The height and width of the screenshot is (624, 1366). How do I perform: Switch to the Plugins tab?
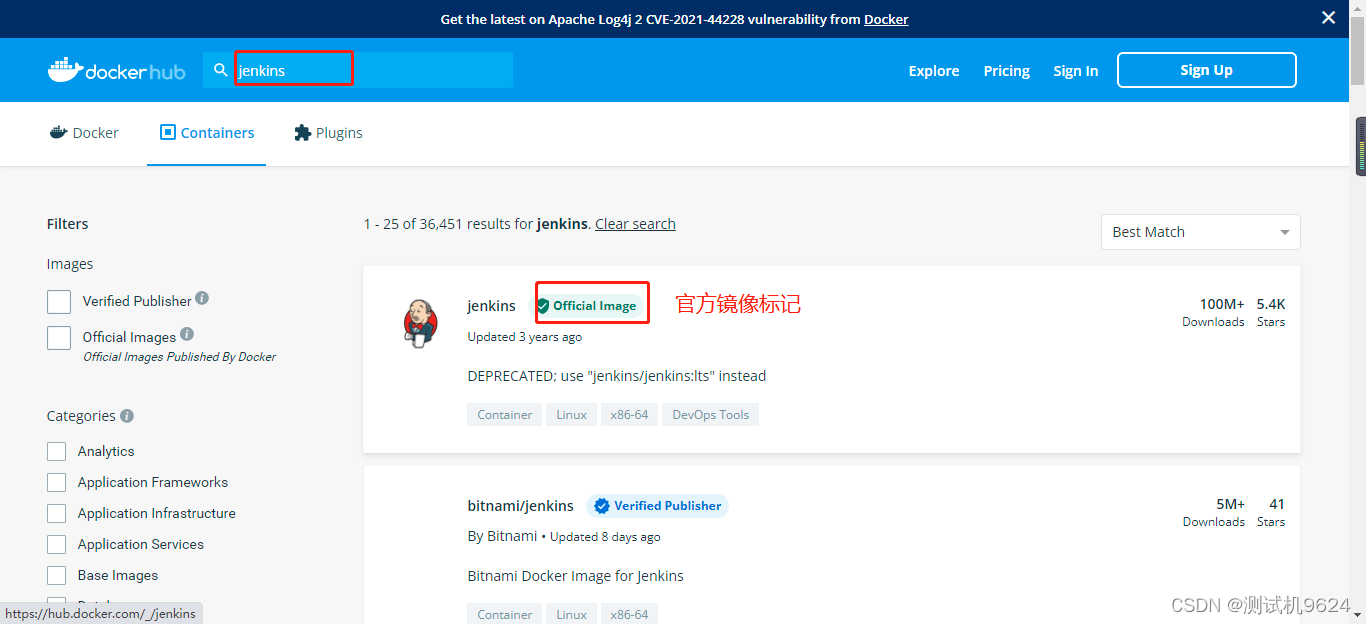coord(328,133)
